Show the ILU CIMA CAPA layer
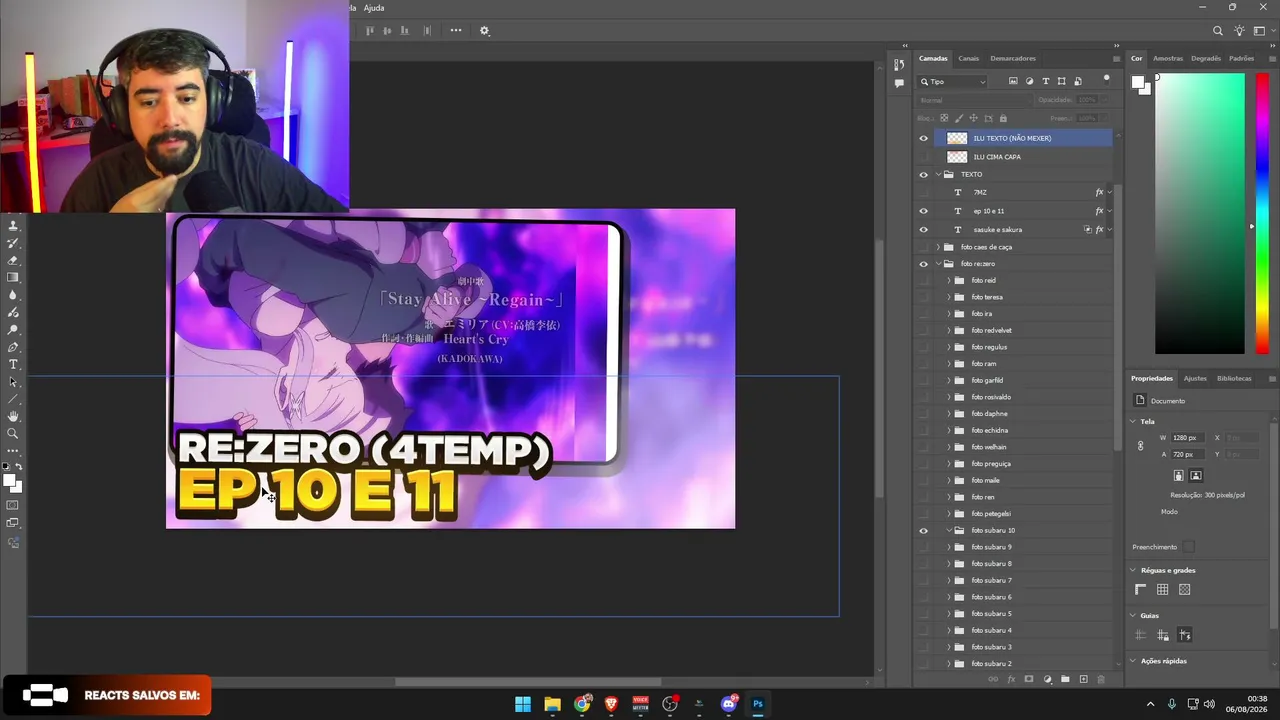Viewport: 1280px width, 720px height. 923,157
